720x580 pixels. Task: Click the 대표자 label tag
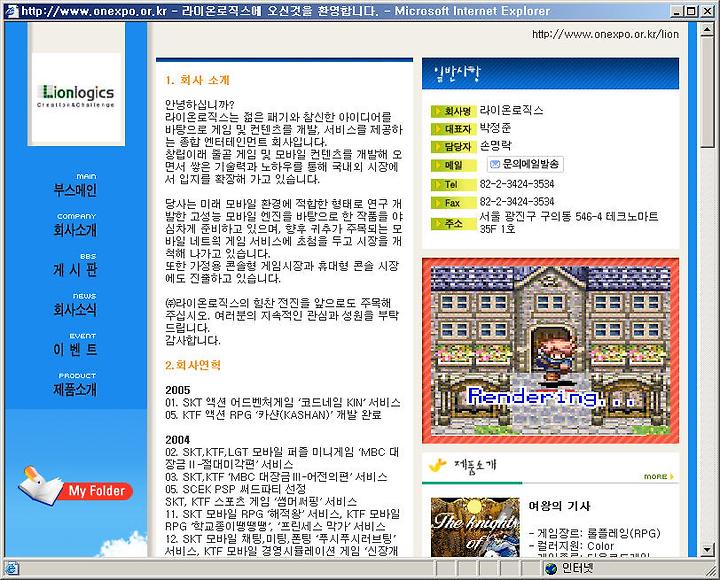click(454, 129)
